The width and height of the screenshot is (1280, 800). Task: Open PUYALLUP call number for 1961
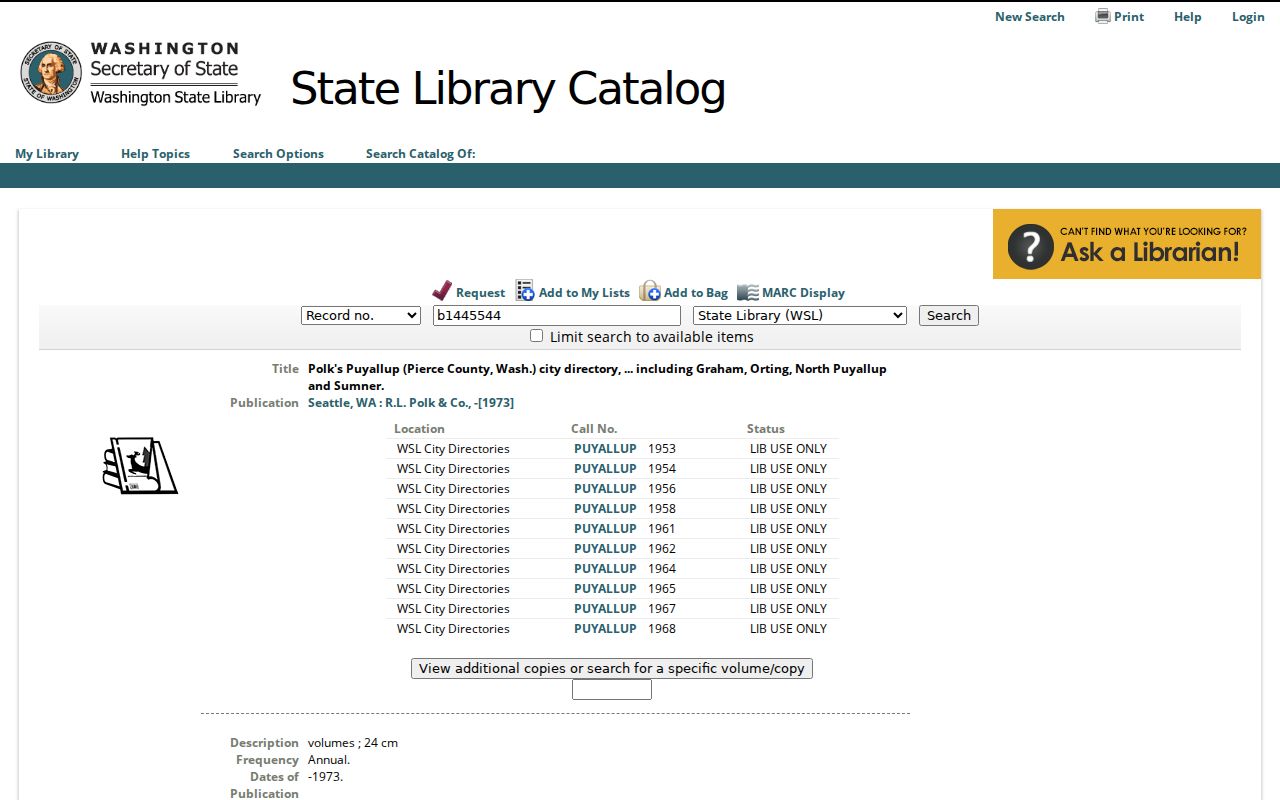click(x=605, y=529)
